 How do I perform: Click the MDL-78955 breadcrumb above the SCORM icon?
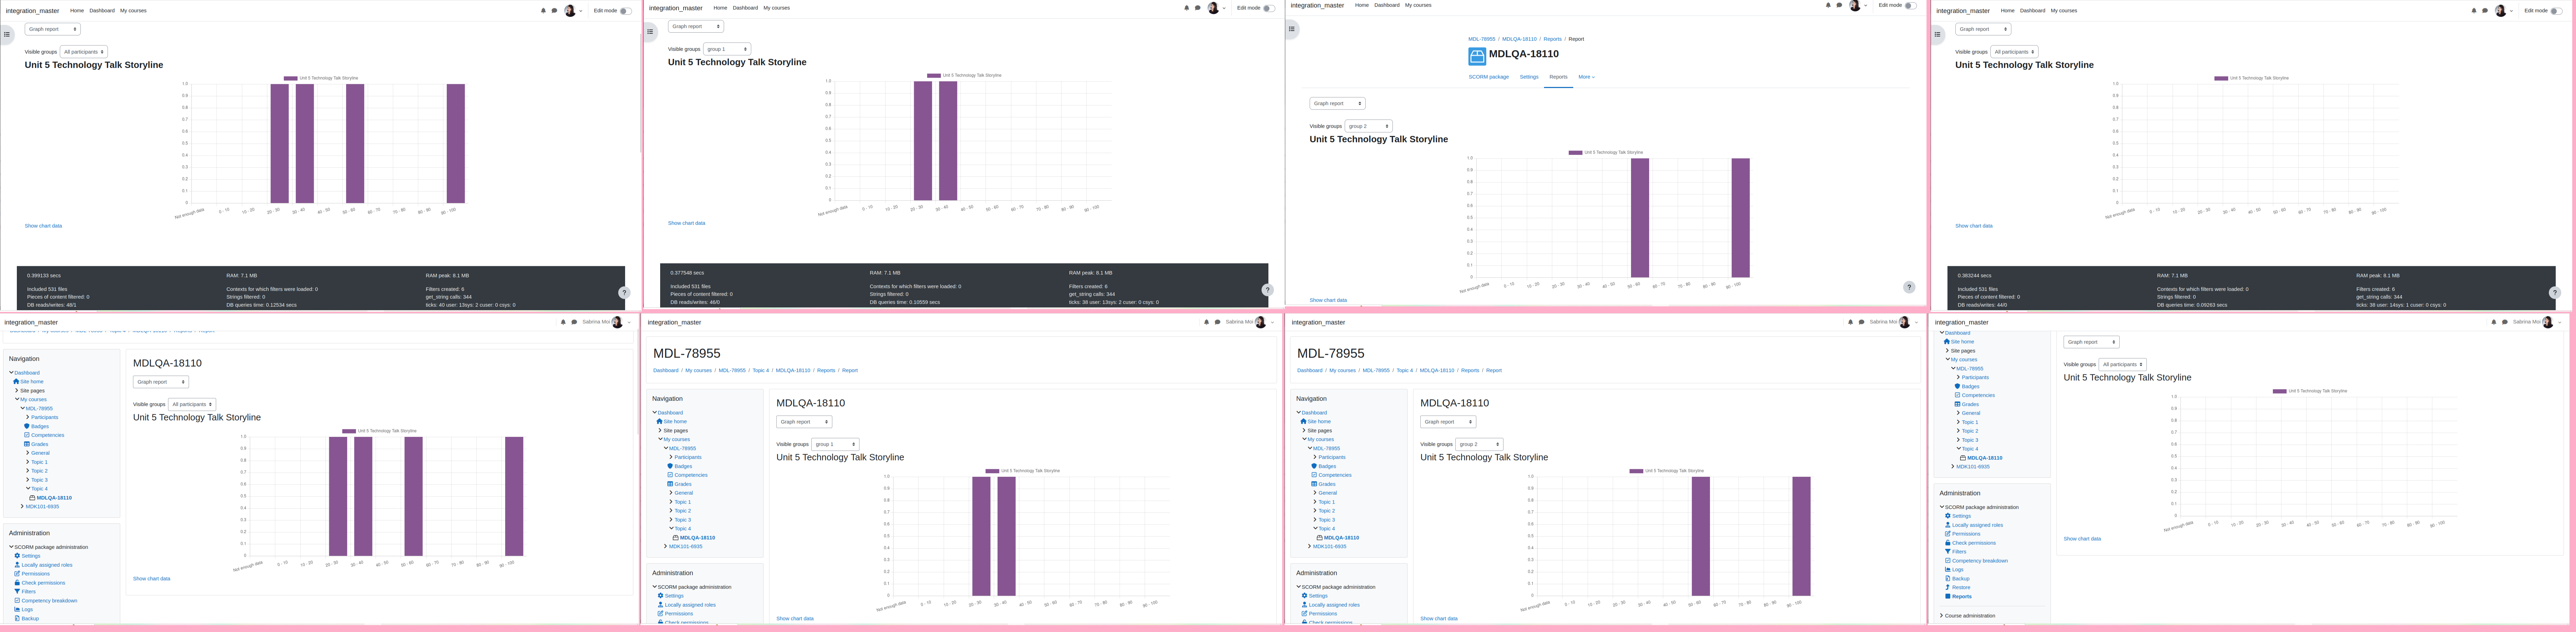pos(1482,39)
